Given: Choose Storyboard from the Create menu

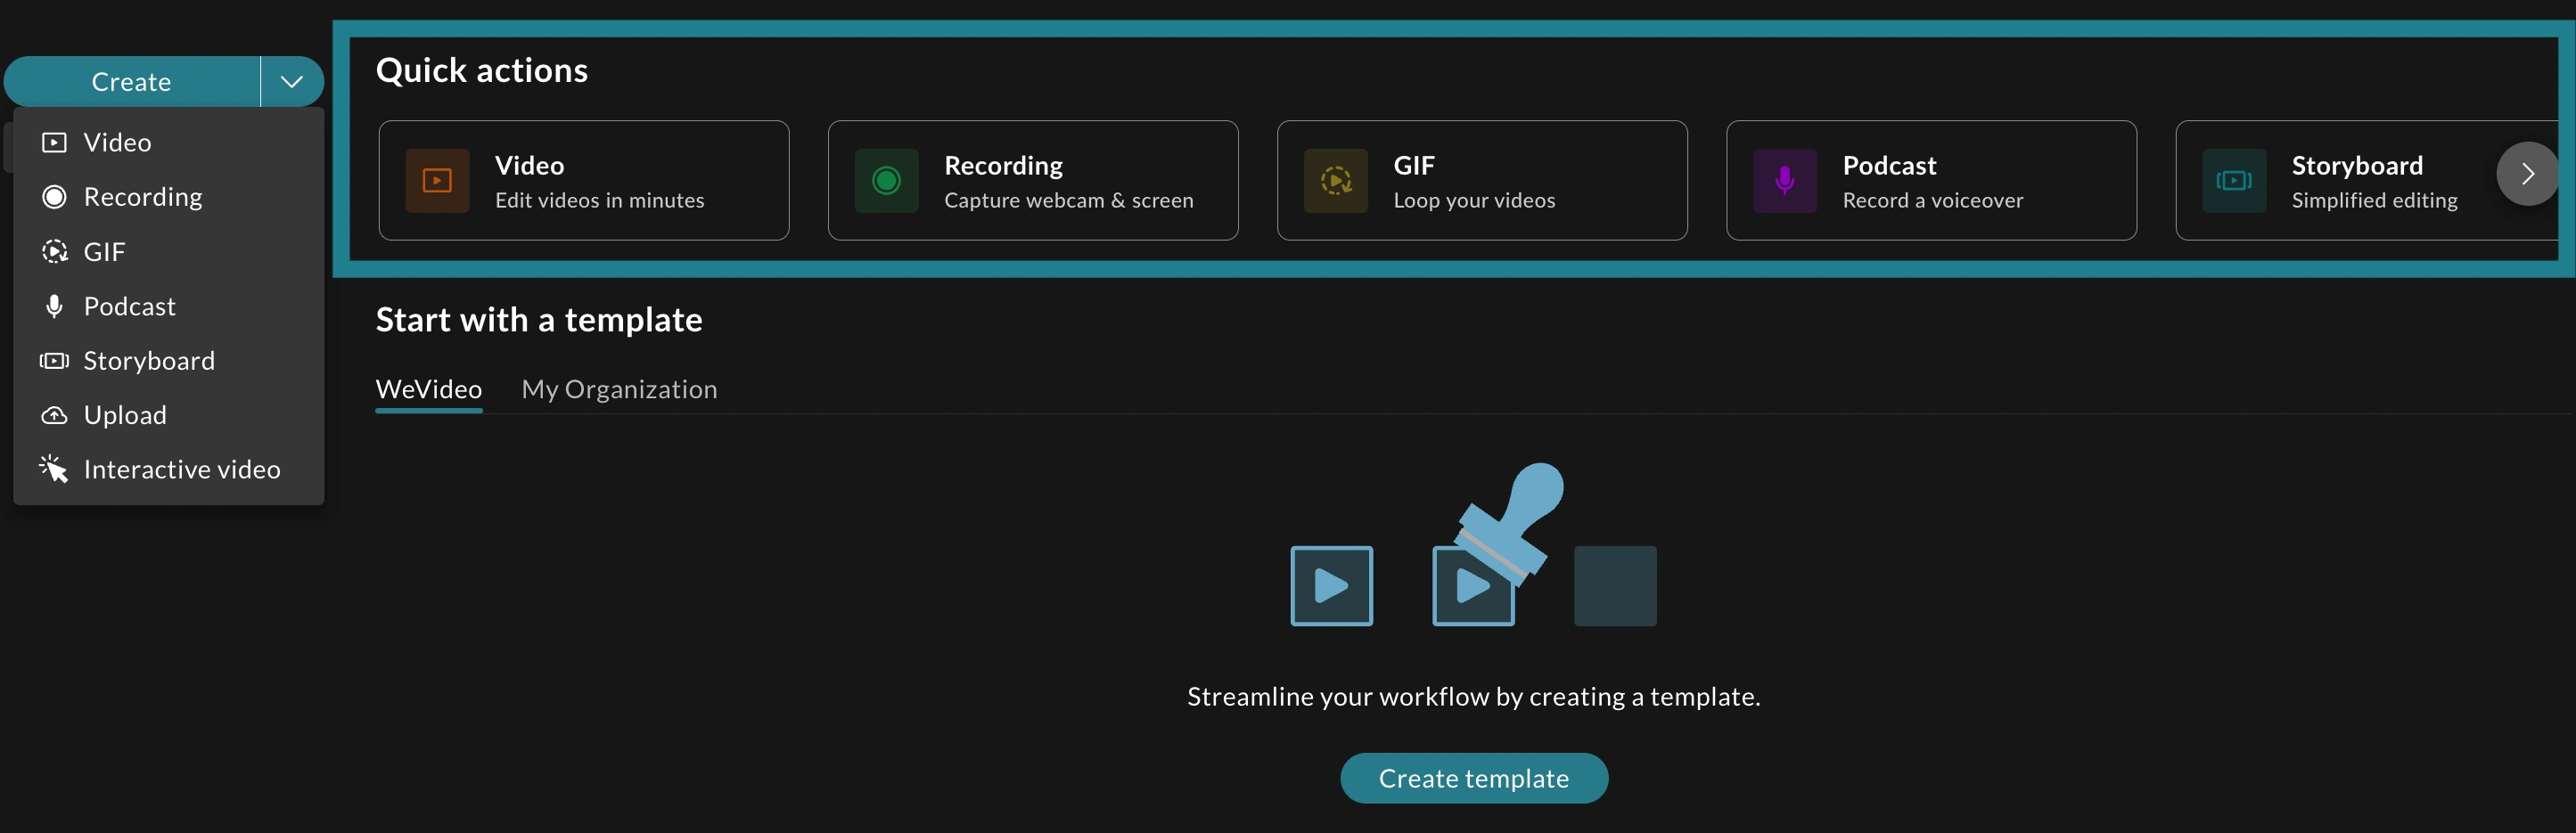Looking at the screenshot, I should pyautogui.click(x=168, y=360).
